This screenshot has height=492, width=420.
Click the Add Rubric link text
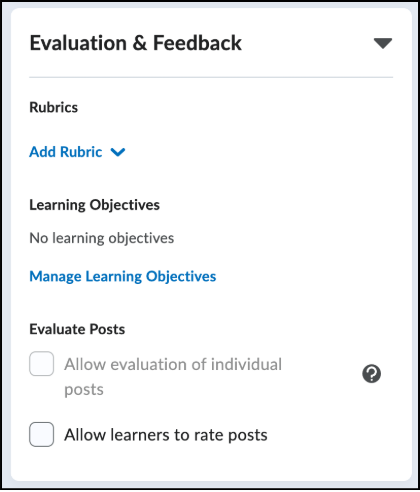(66, 152)
